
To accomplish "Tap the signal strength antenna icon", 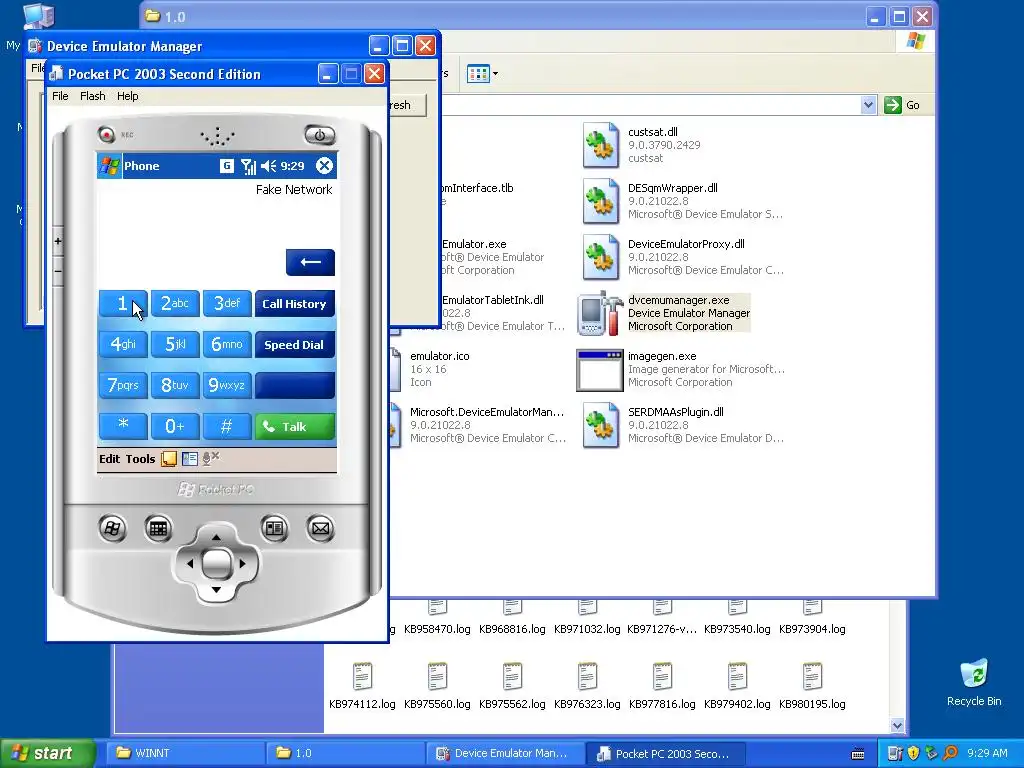I will pyautogui.click(x=248, y=167).
